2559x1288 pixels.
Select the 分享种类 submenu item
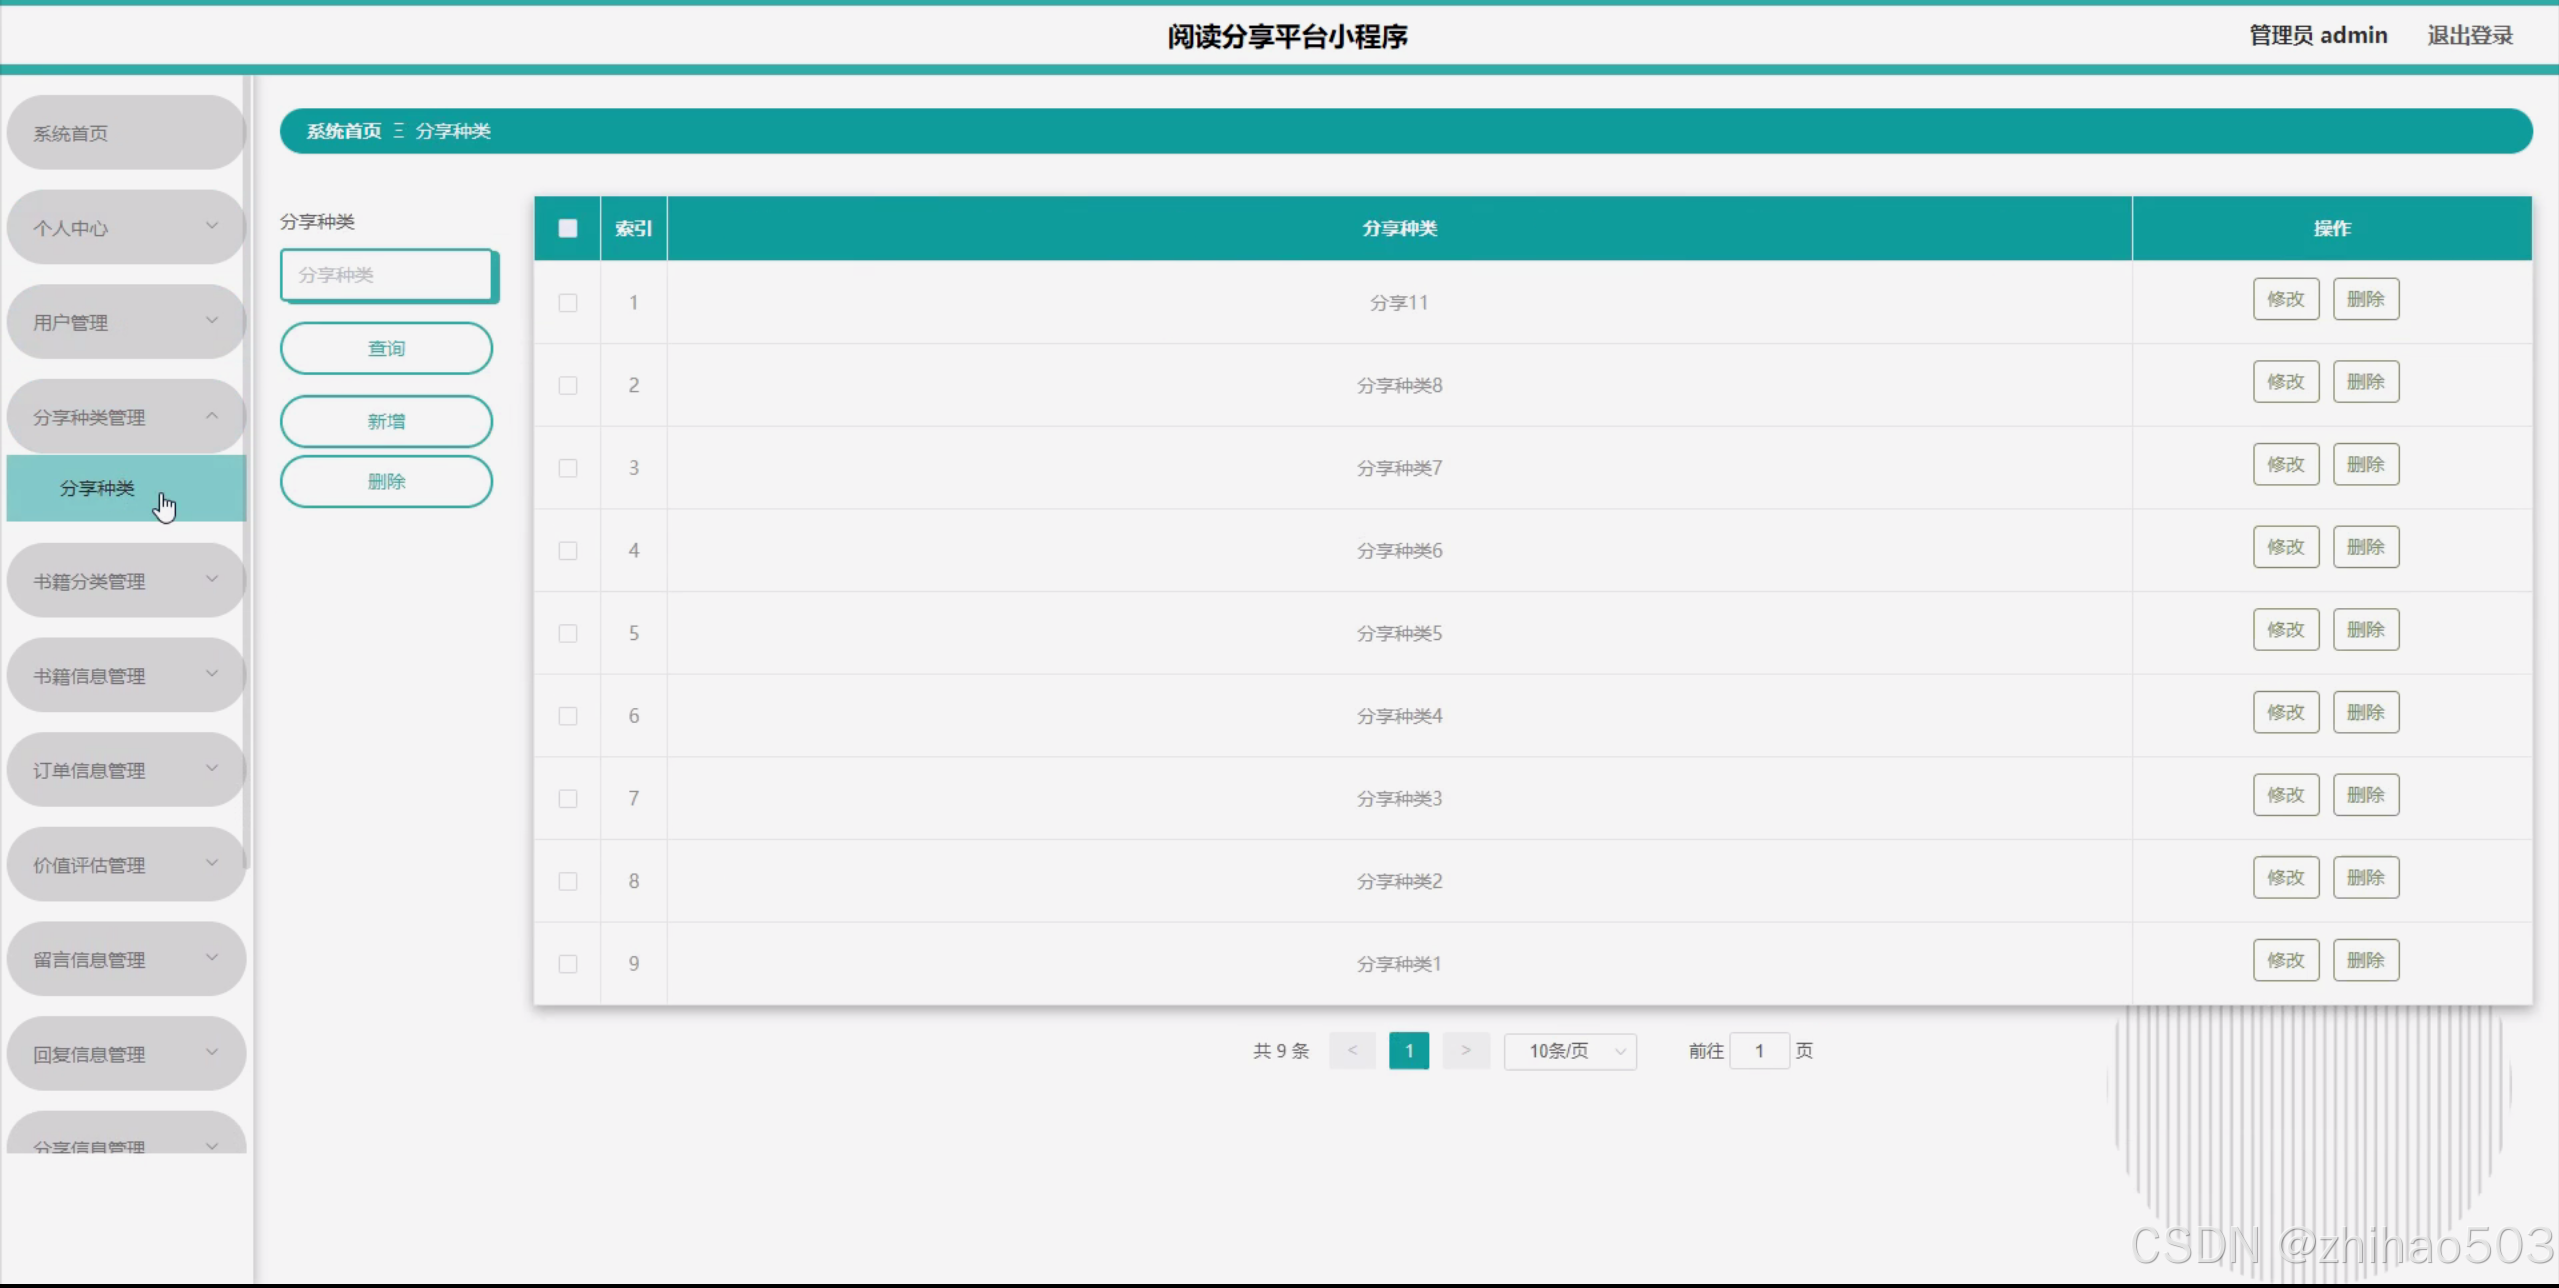click(97, 488)
